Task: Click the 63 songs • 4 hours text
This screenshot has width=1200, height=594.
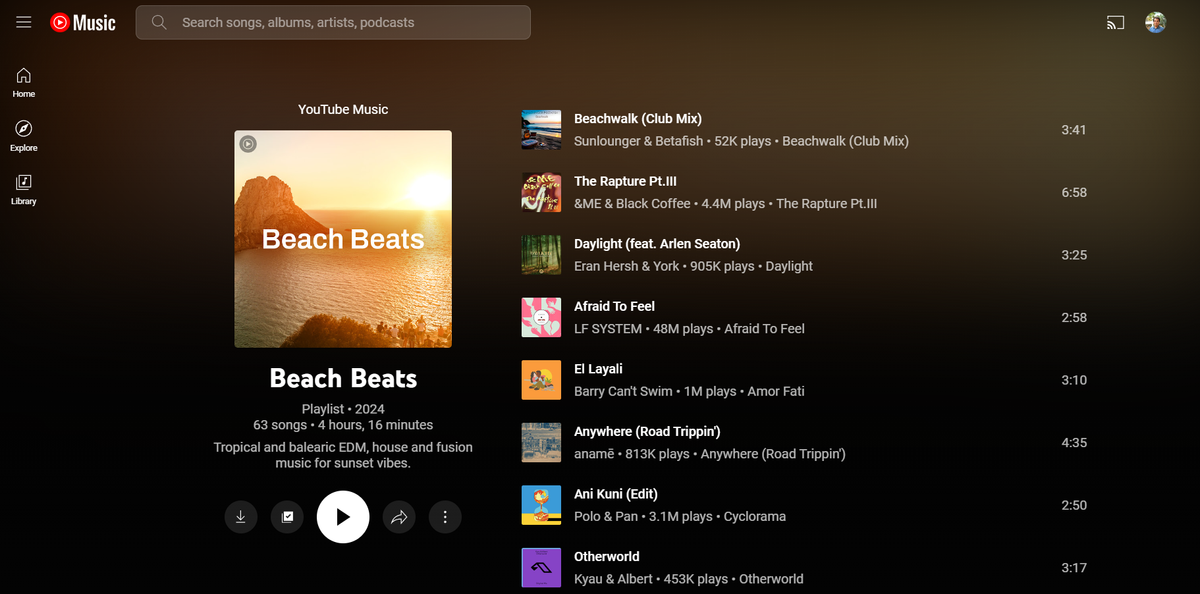Action: (343, 425)
